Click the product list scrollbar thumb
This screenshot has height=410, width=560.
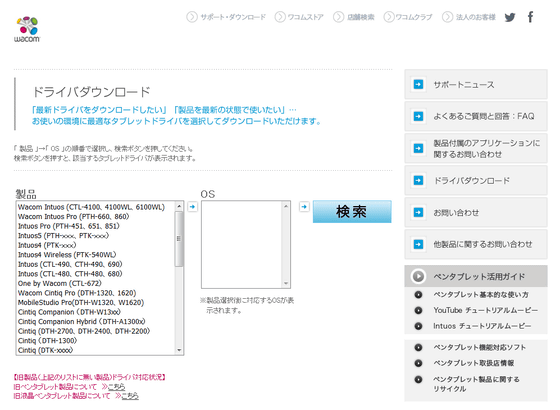tap(179, 239)
